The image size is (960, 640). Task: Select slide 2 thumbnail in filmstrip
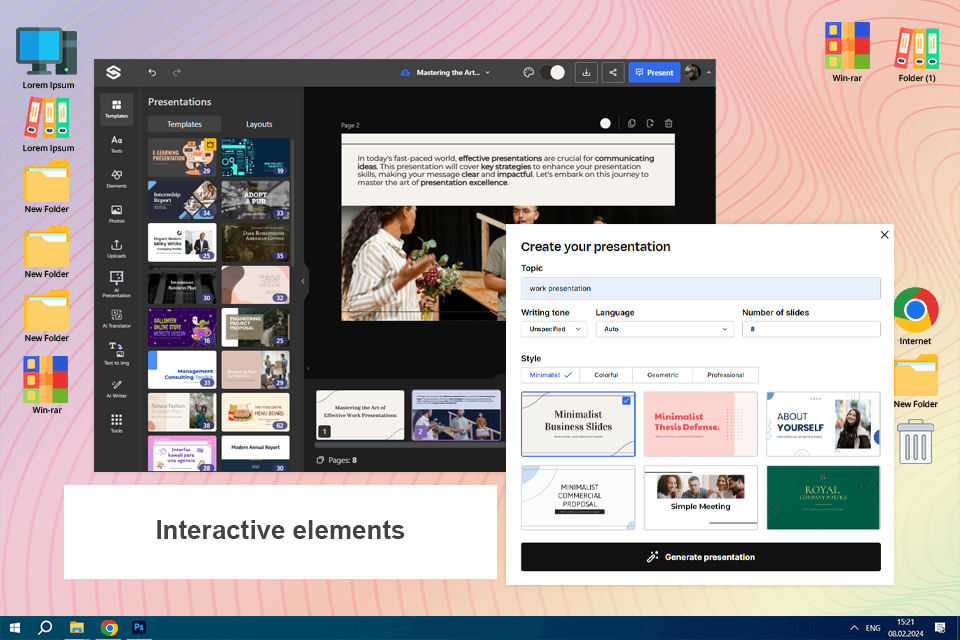point(456,415)
